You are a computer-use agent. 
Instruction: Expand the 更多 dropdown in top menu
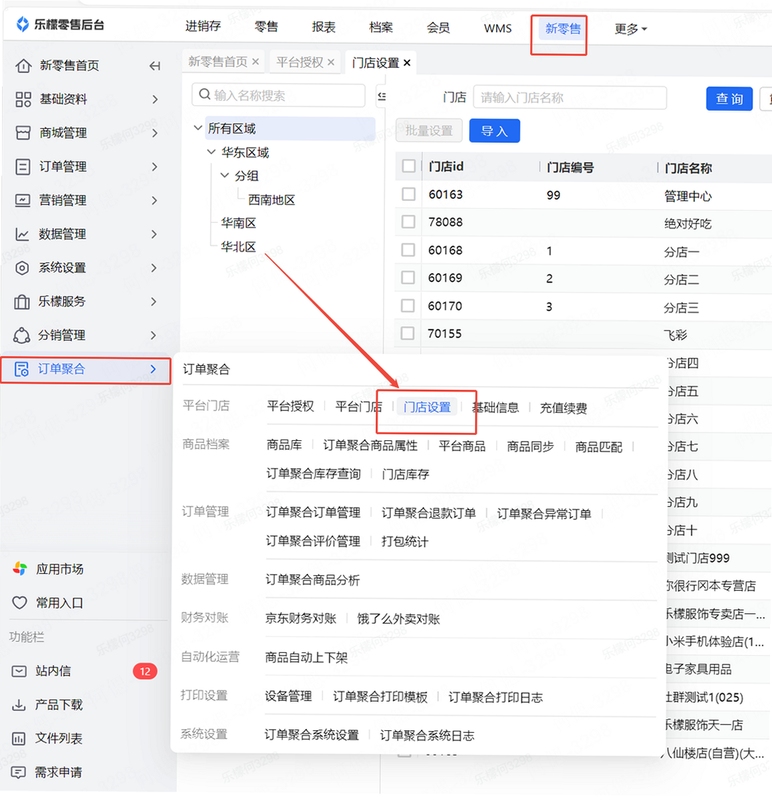pyautogui.click(x=631, y=29)
